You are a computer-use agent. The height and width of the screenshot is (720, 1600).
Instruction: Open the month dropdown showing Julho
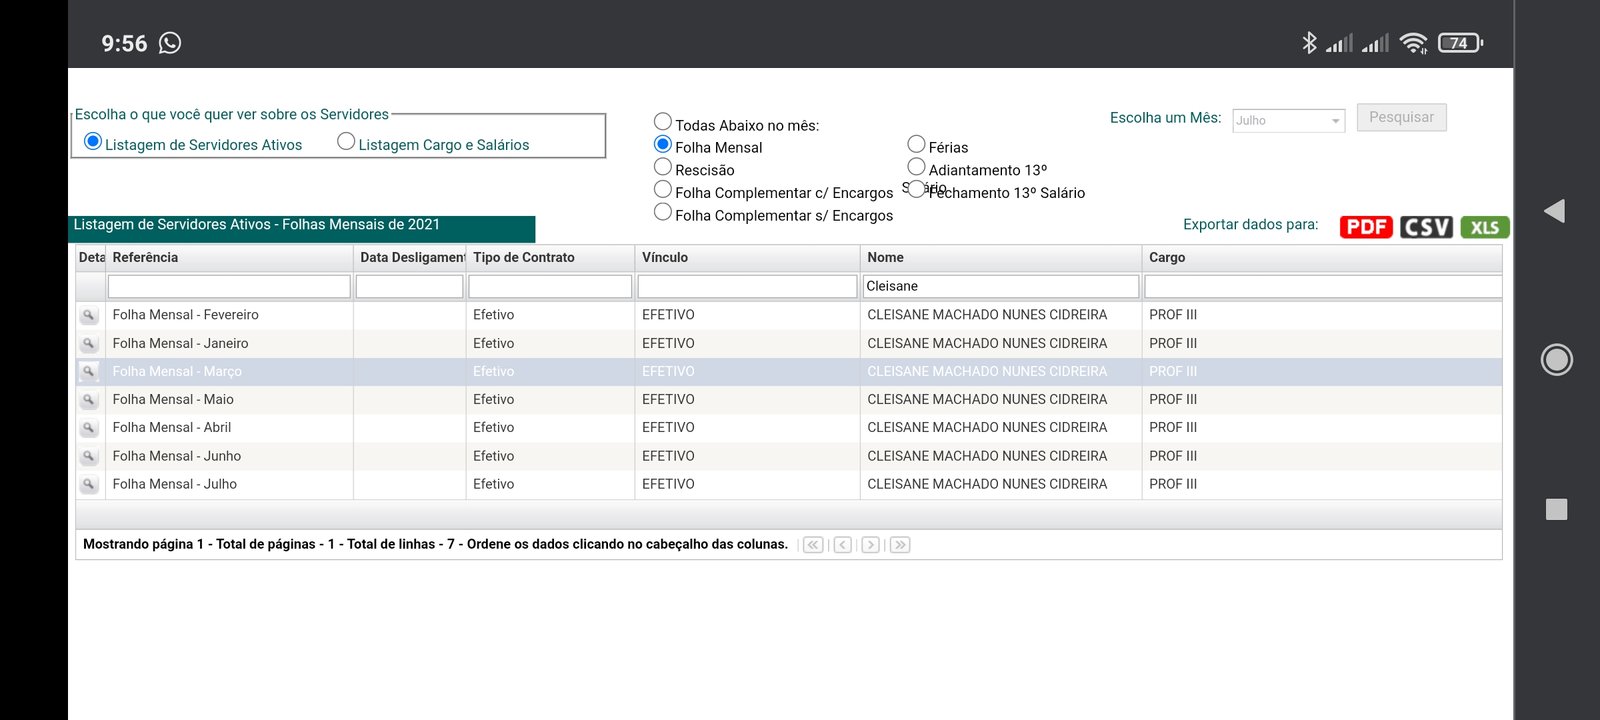coord(1288,120)
